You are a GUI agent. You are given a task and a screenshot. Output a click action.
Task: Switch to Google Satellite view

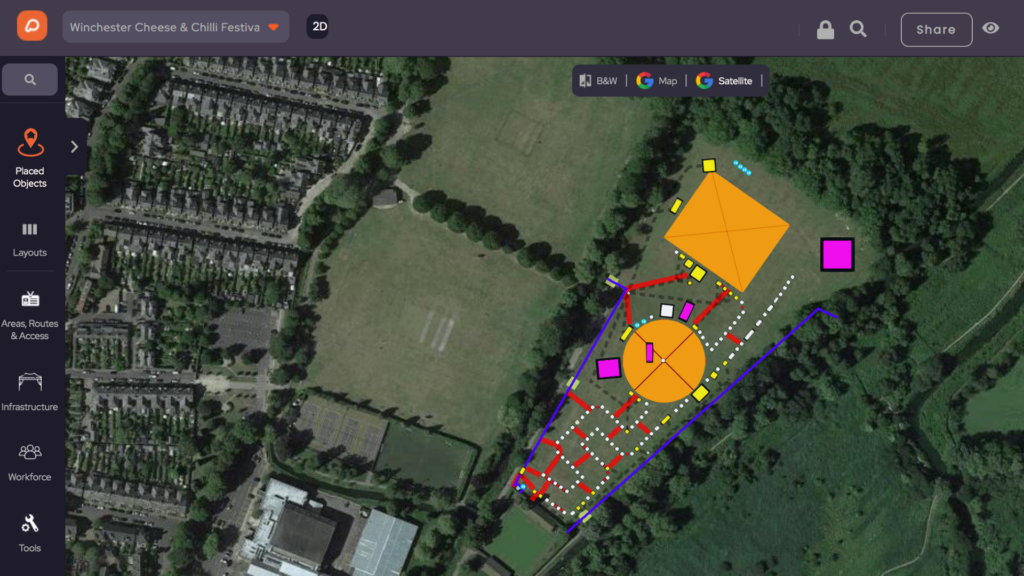click(724, 81)
